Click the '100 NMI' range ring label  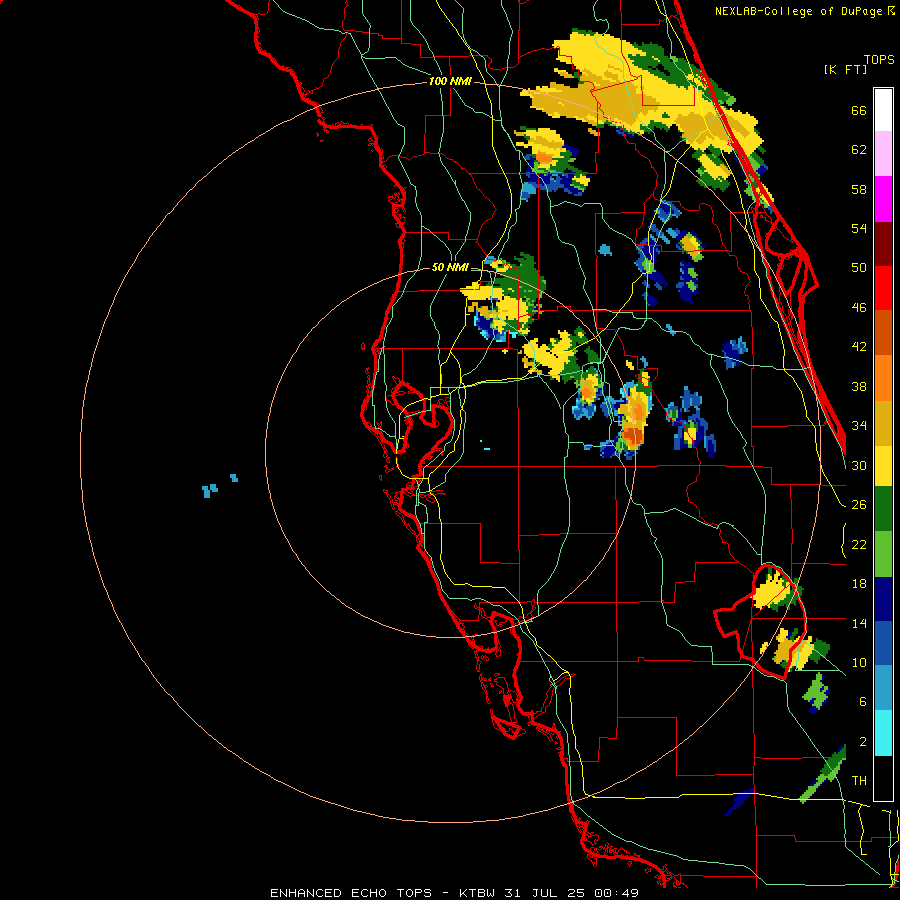tap(450, 82)
